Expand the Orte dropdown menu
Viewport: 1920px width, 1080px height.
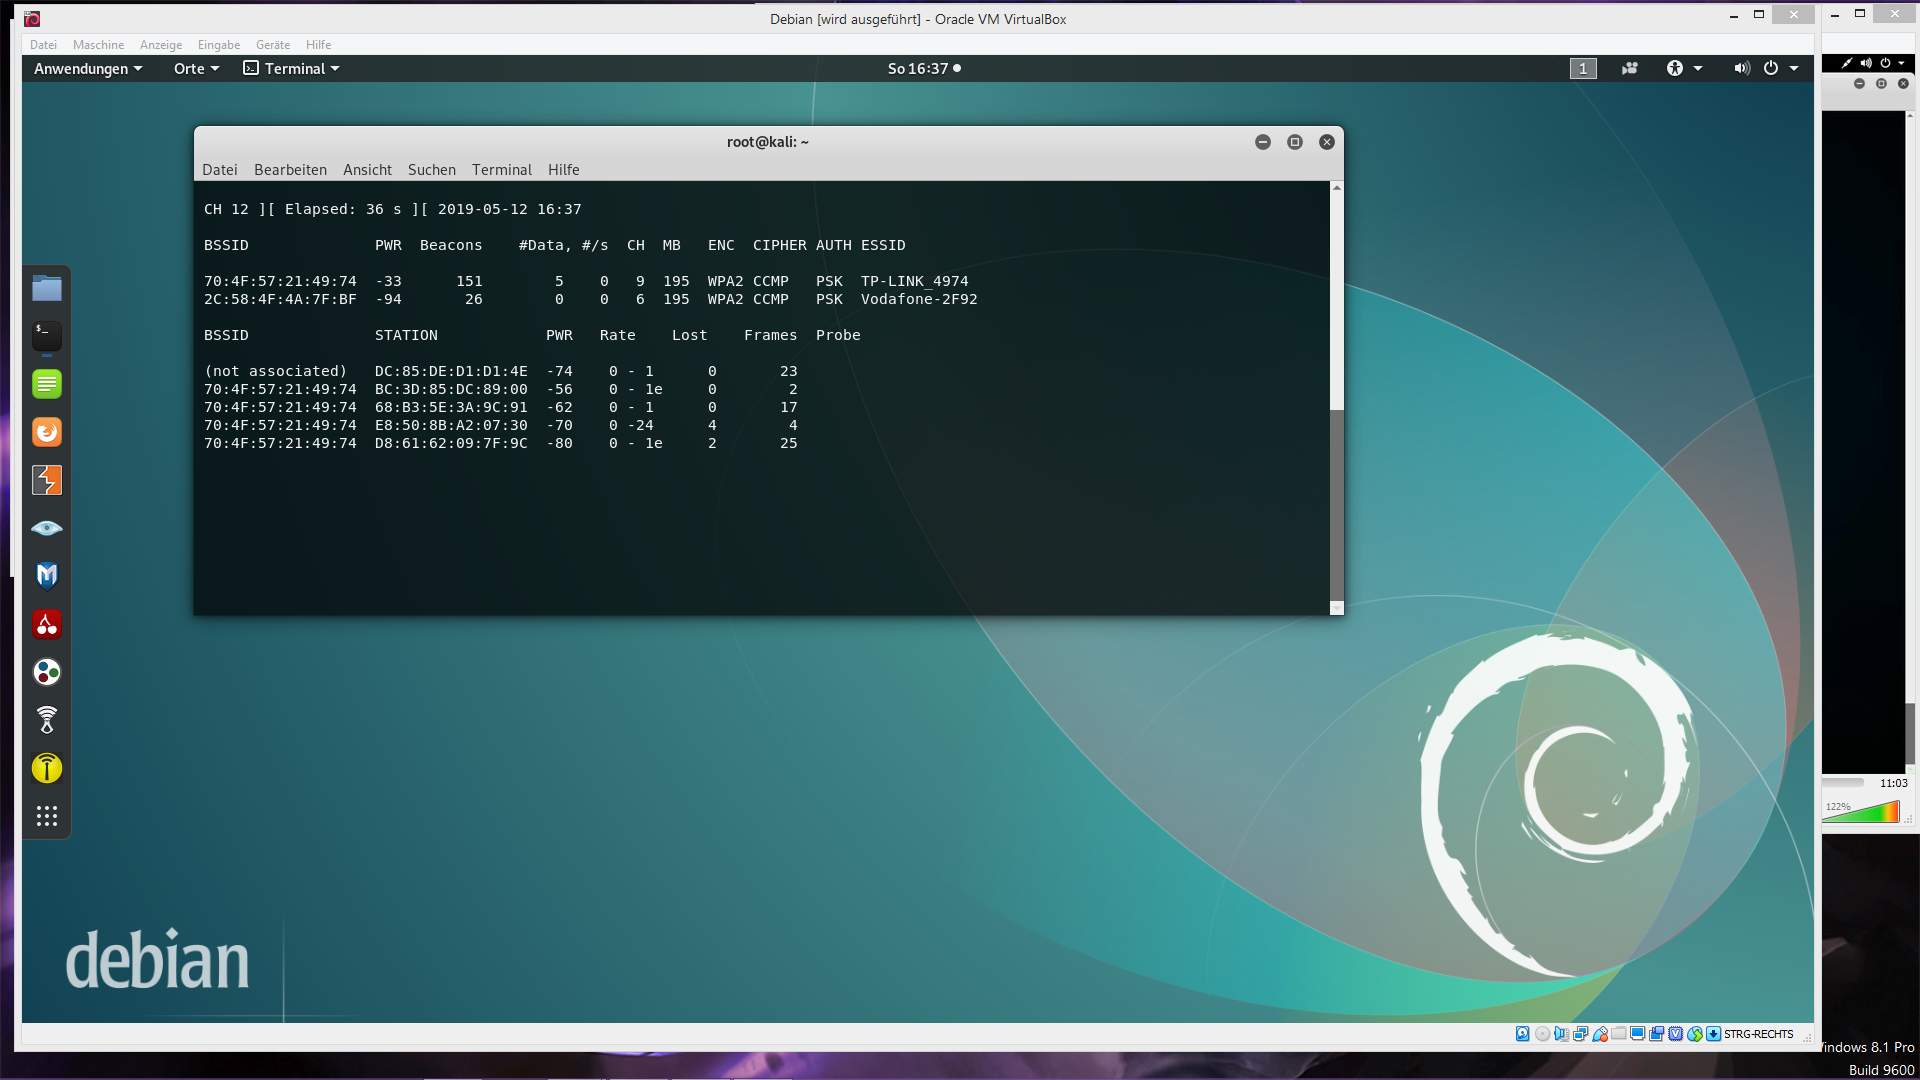pos(196,68)
